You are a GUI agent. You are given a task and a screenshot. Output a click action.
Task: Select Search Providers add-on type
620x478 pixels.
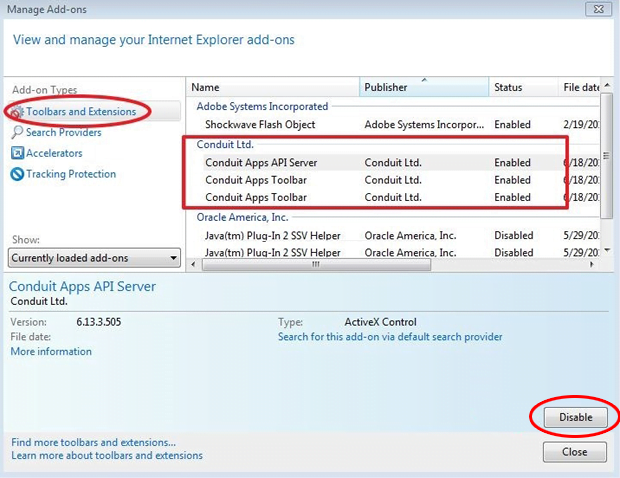(64, 132)
